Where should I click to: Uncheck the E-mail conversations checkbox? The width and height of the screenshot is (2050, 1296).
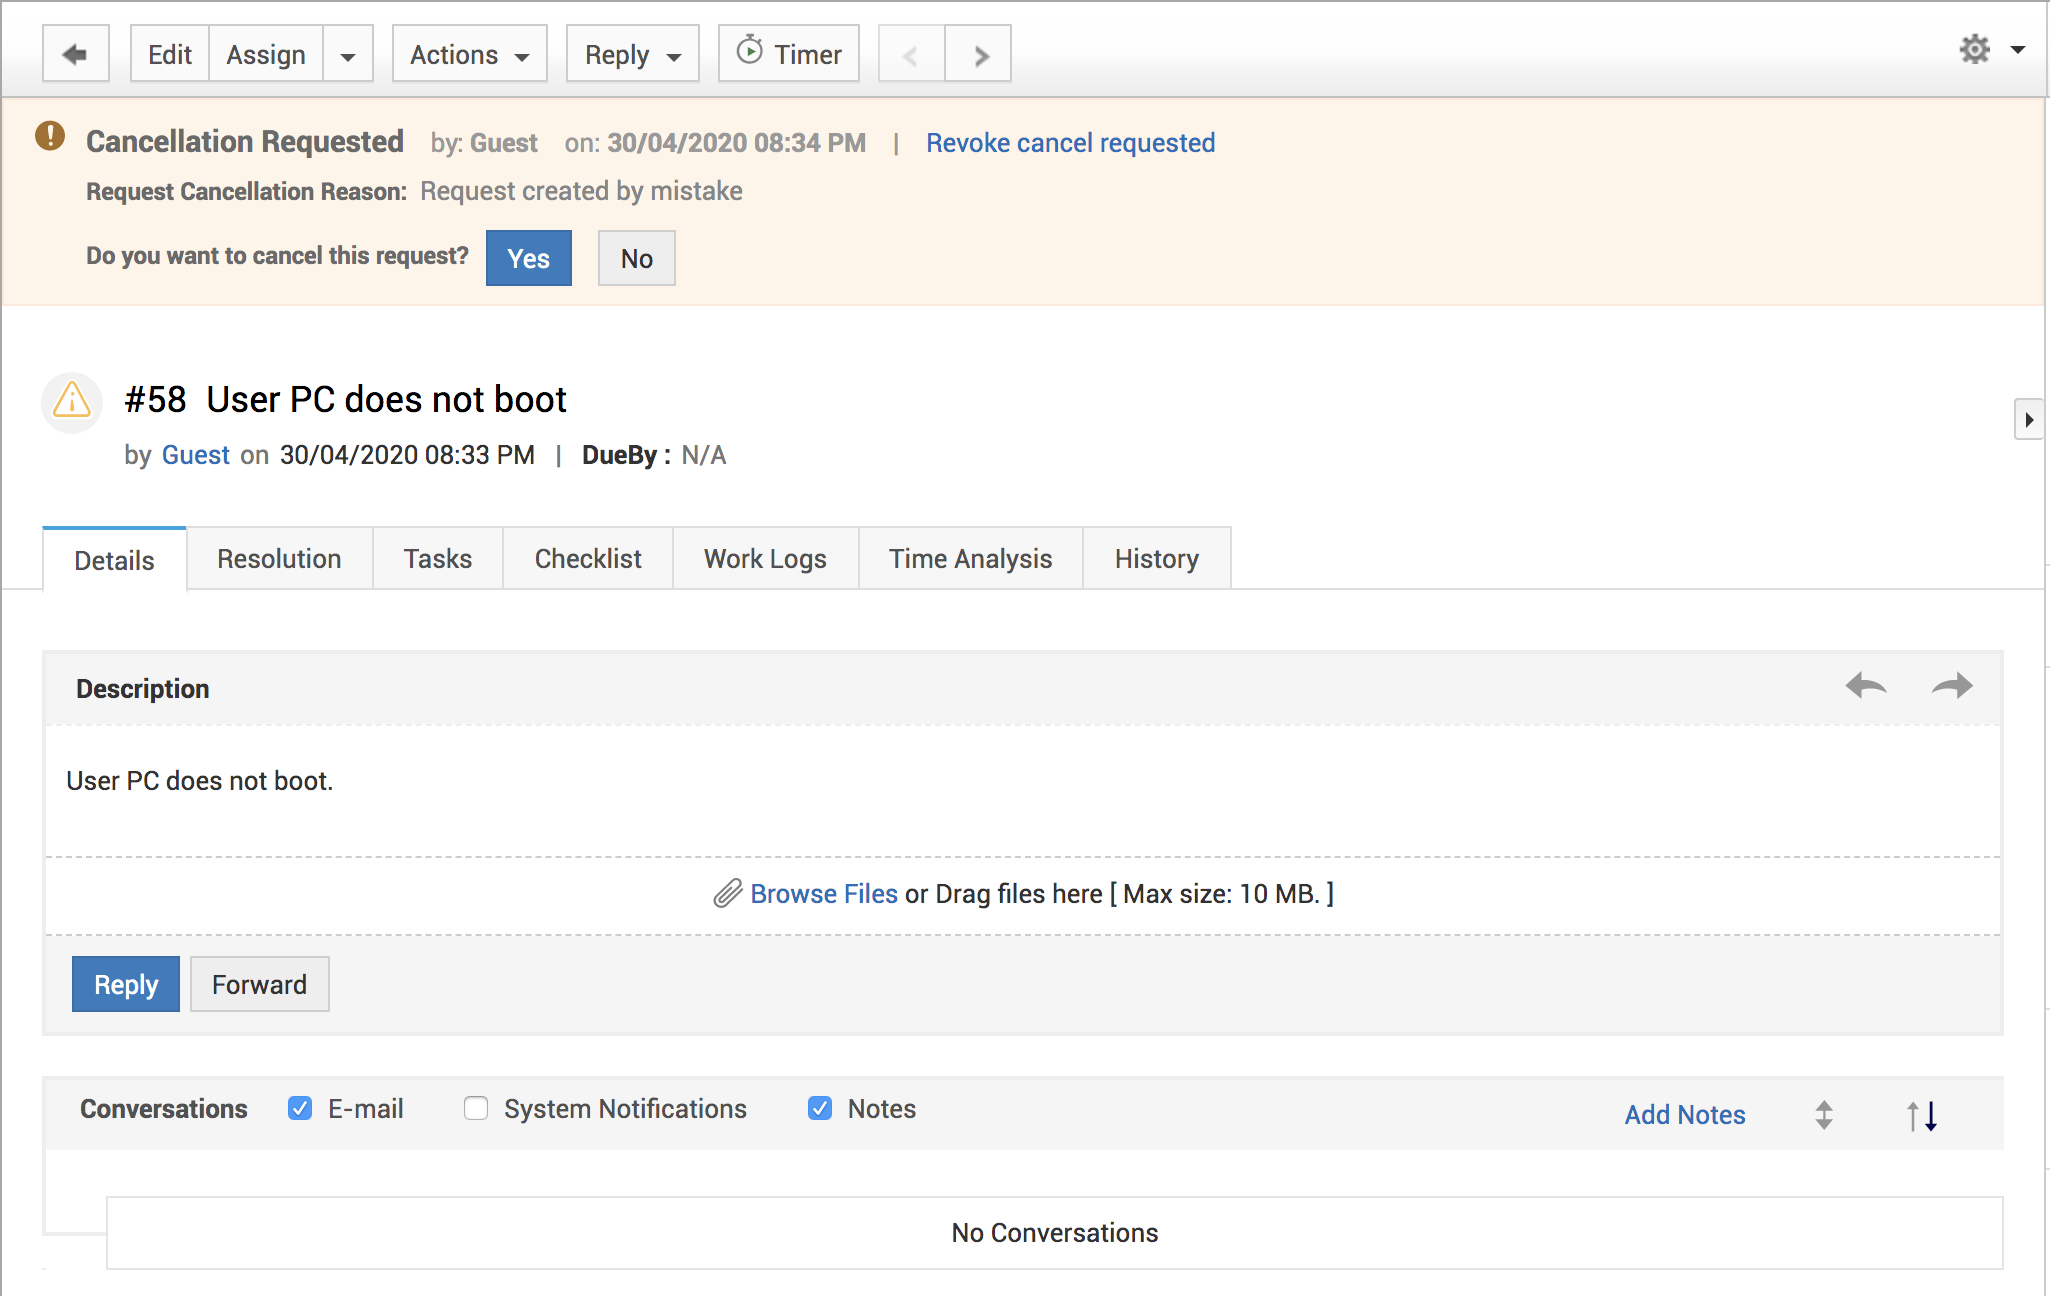point(300,1108)
